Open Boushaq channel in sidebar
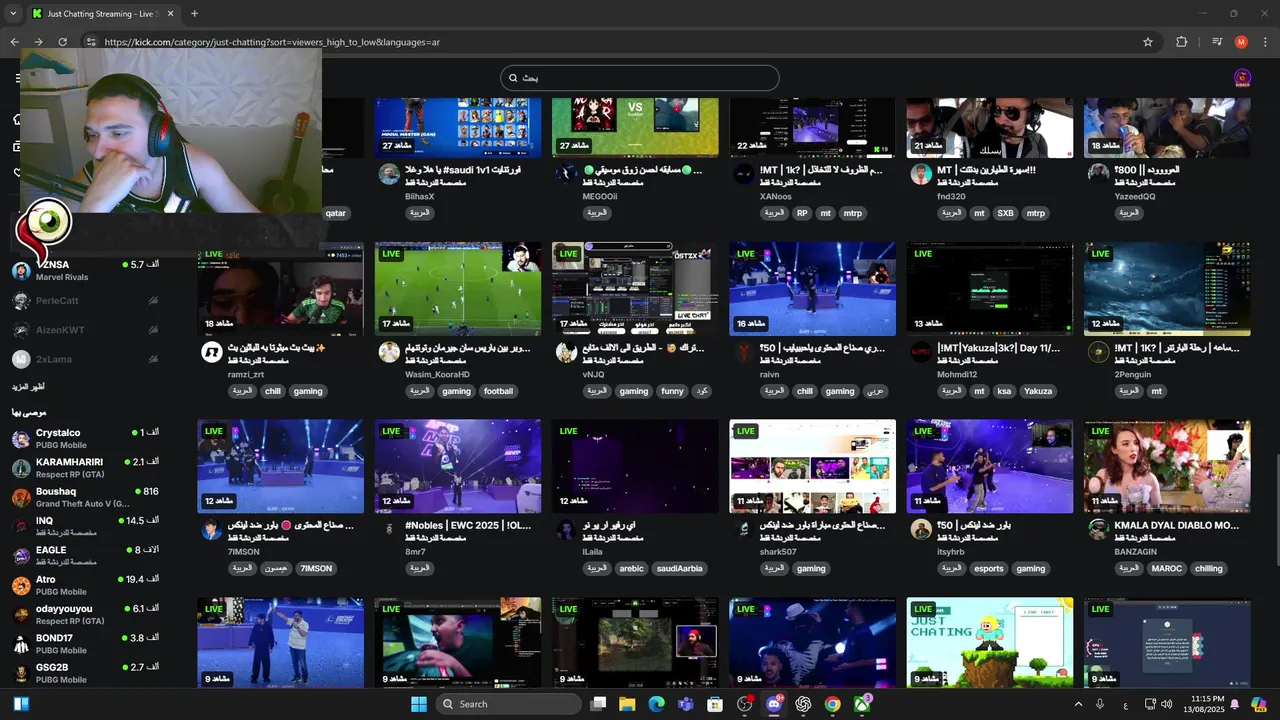 tap(85, 497)
